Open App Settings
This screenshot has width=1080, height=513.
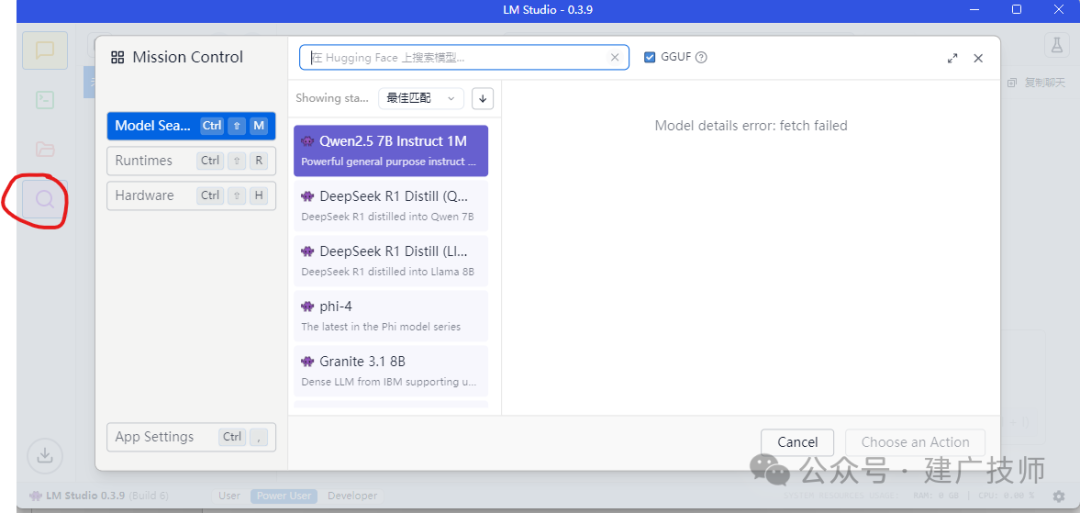pyautogui.click(x=191, y=437)
